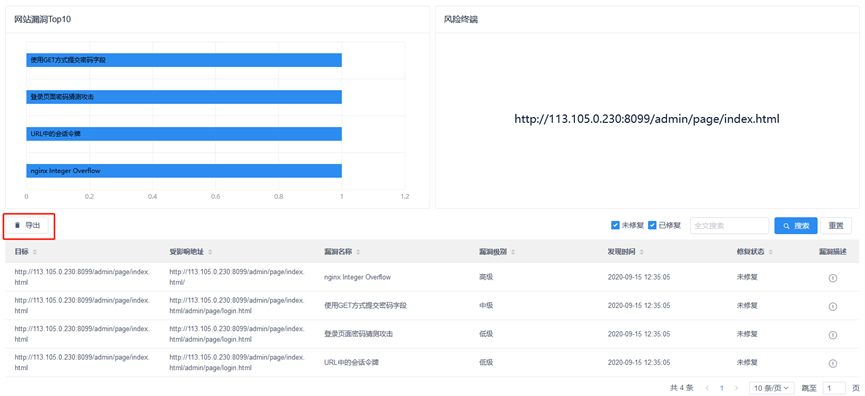
Task: Open description icon for URL中的会话令牌 row
Action: click(833, 363)
